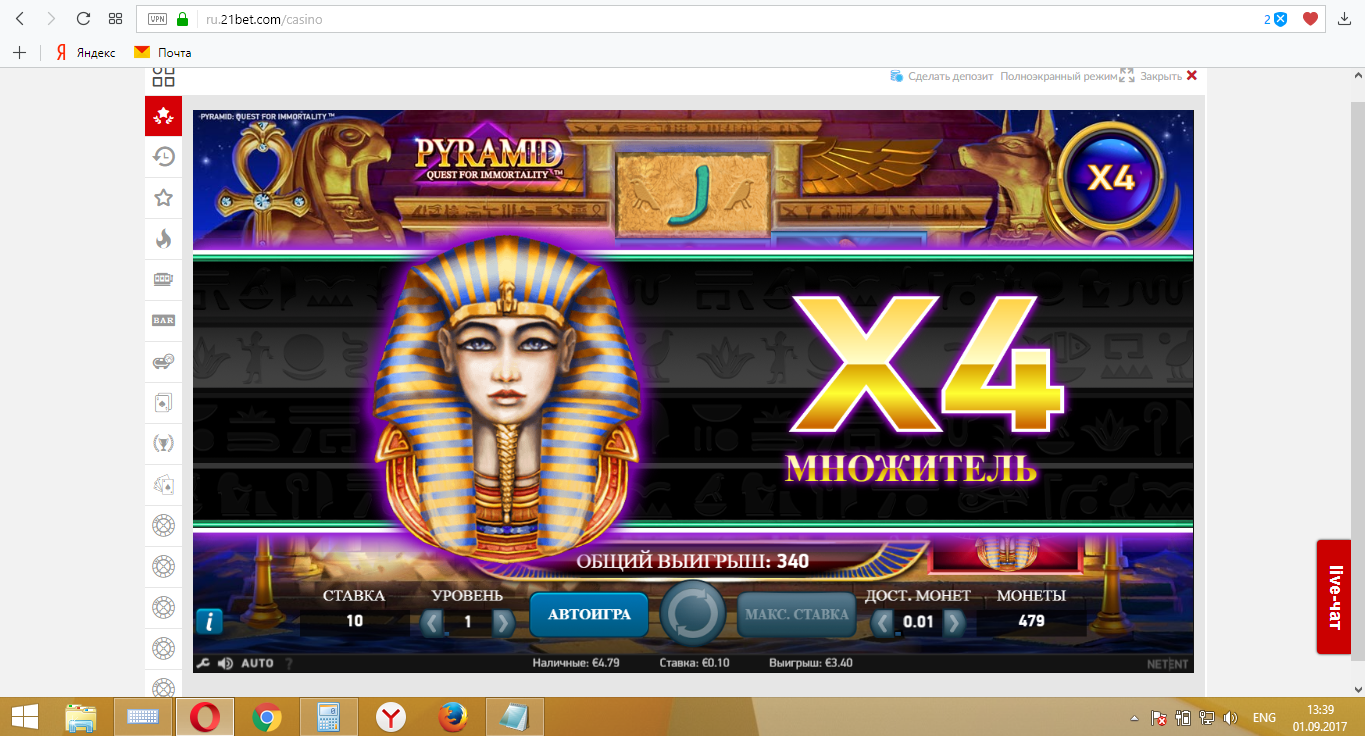
Task: Open the on-screen keyboard taskbar icon
Action: (144, 717)
